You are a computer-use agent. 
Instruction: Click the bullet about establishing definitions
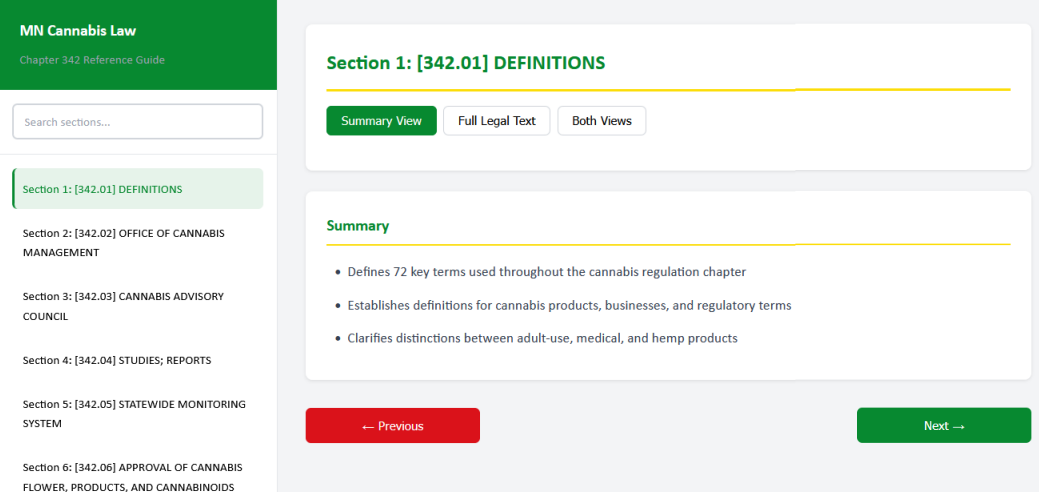point(569,305)
